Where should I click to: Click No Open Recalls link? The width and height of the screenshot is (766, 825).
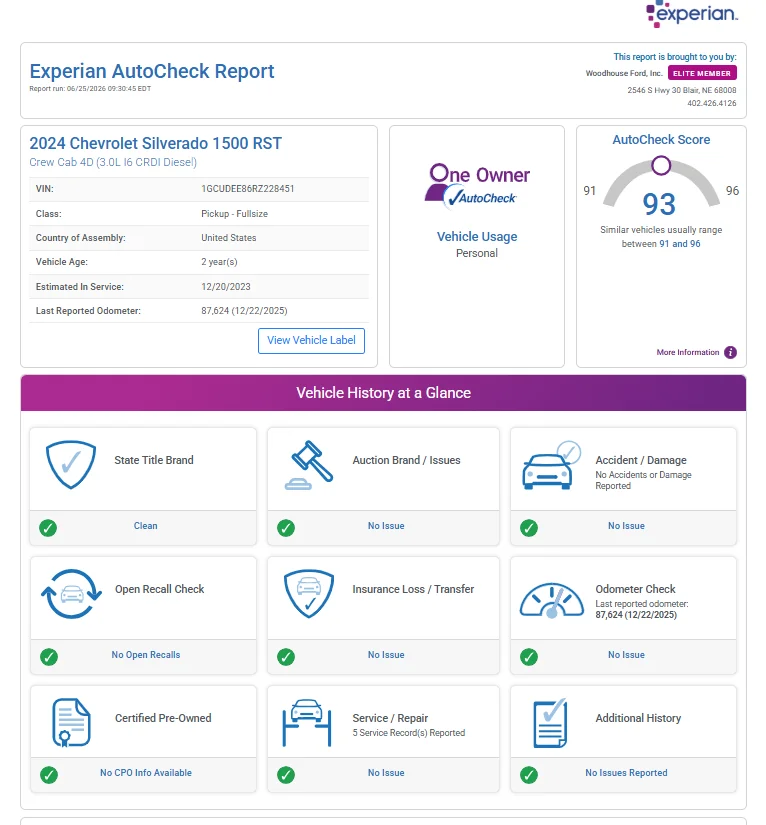[146, 655]
